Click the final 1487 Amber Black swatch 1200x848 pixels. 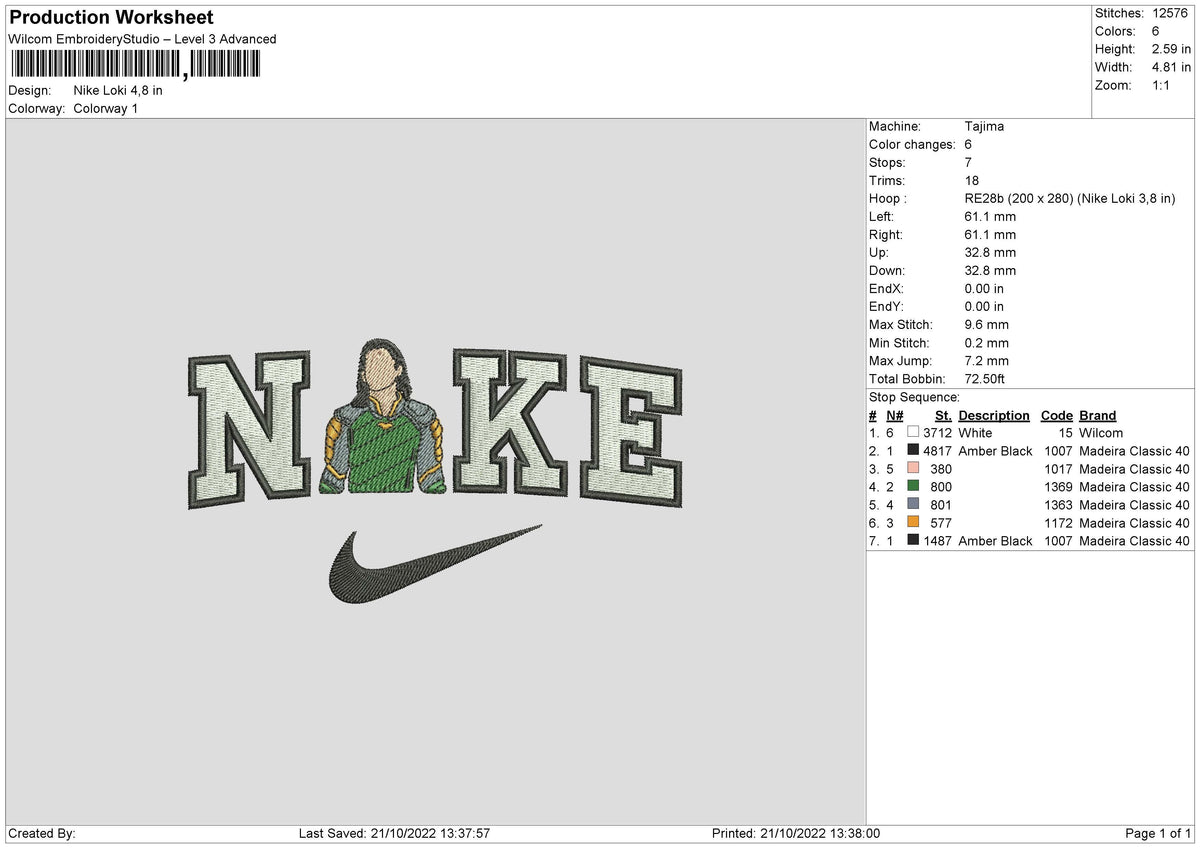click(x=913, y=541)
